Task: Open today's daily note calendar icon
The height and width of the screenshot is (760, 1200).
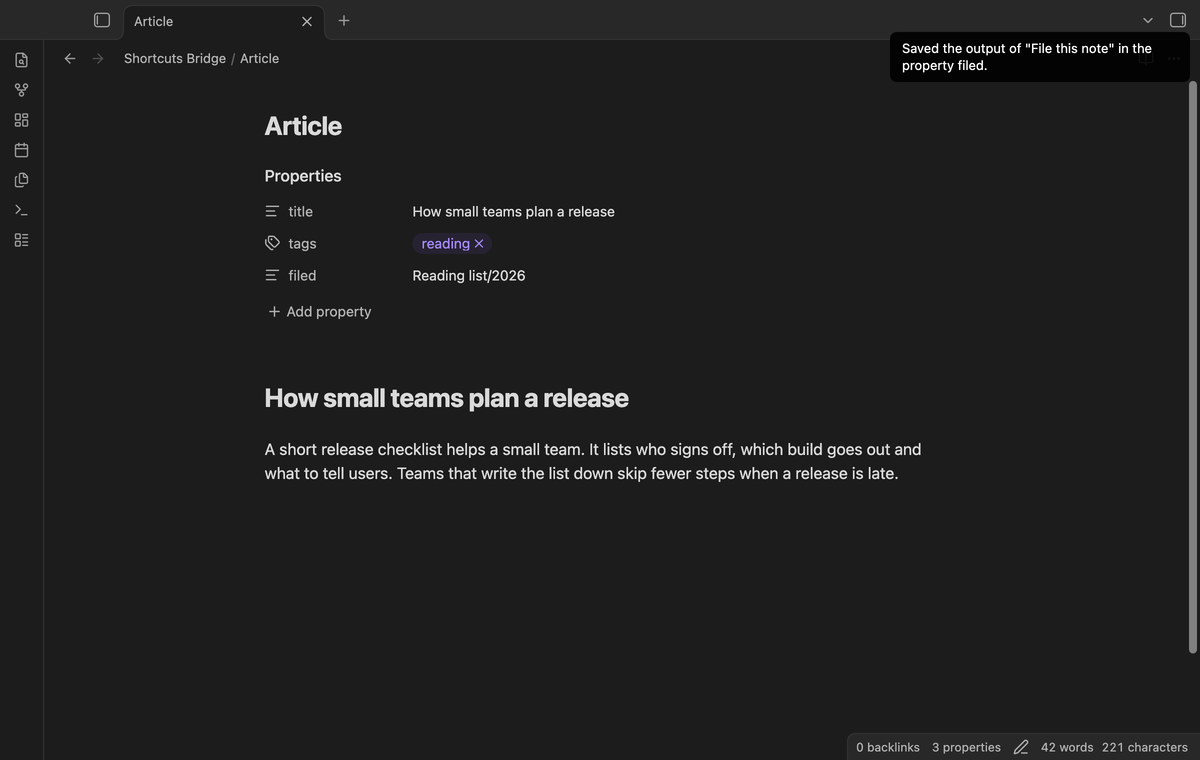Action: click(x=22, y=150)
